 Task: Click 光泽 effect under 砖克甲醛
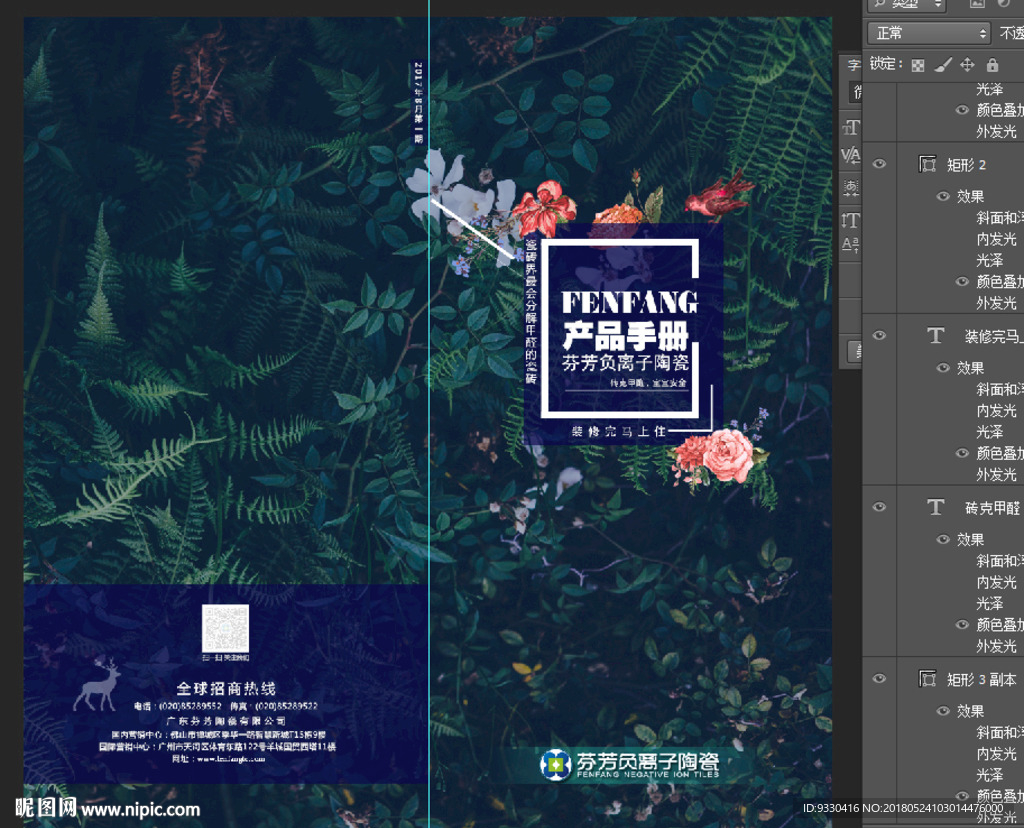tap(989, 604)
